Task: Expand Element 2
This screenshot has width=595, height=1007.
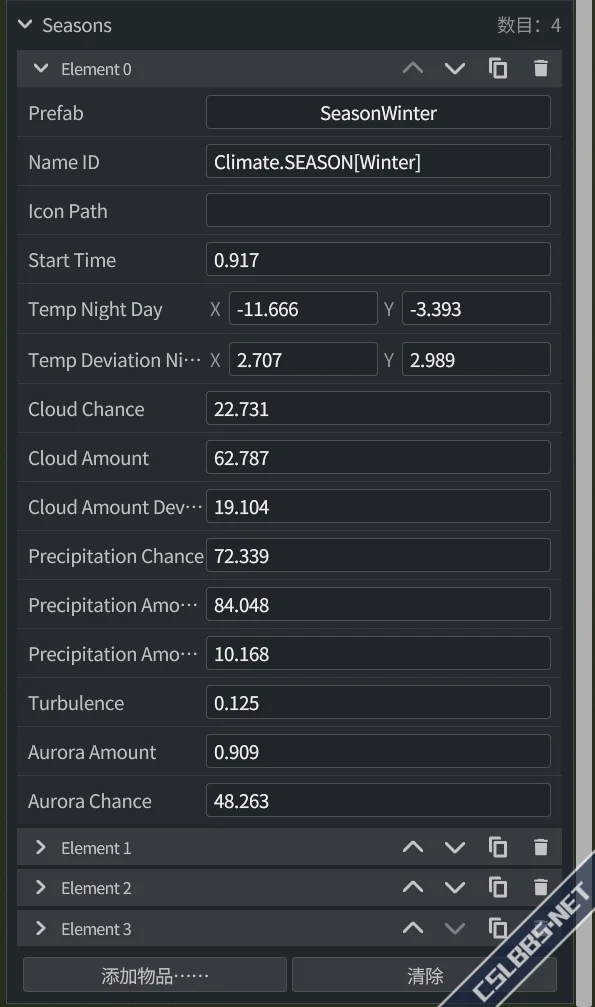Action: [x=40, y=888]
